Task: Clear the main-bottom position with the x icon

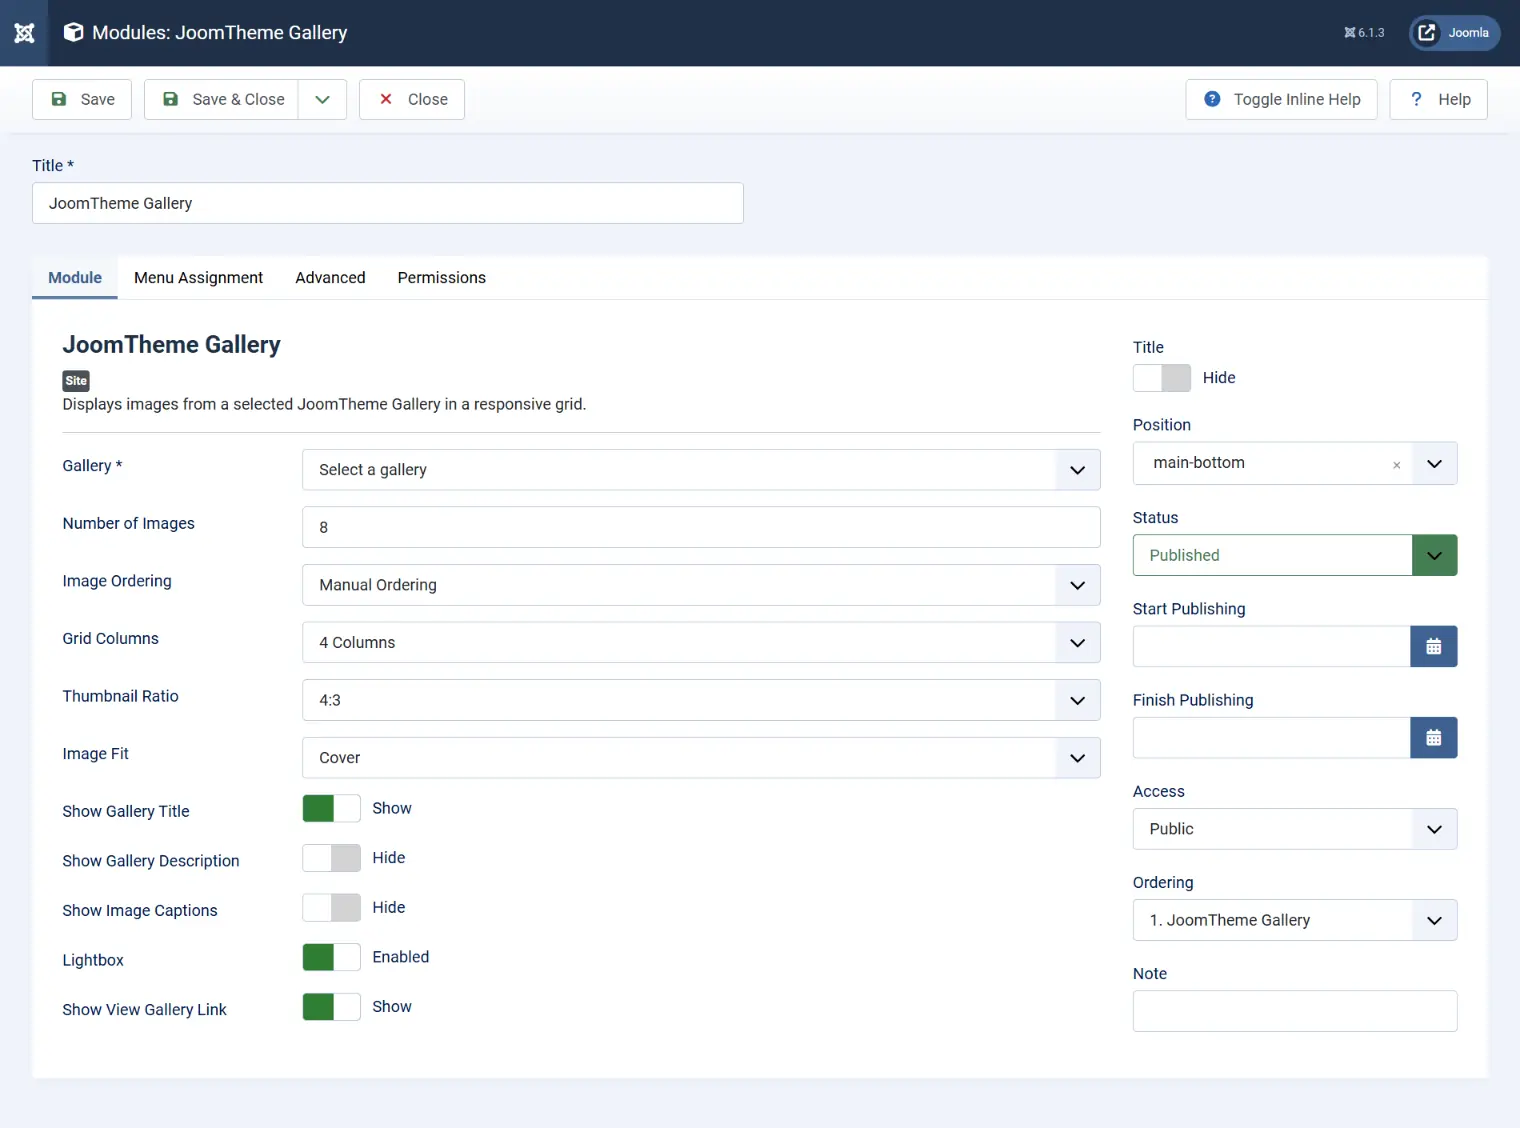Action: [x=1396, y=465]
